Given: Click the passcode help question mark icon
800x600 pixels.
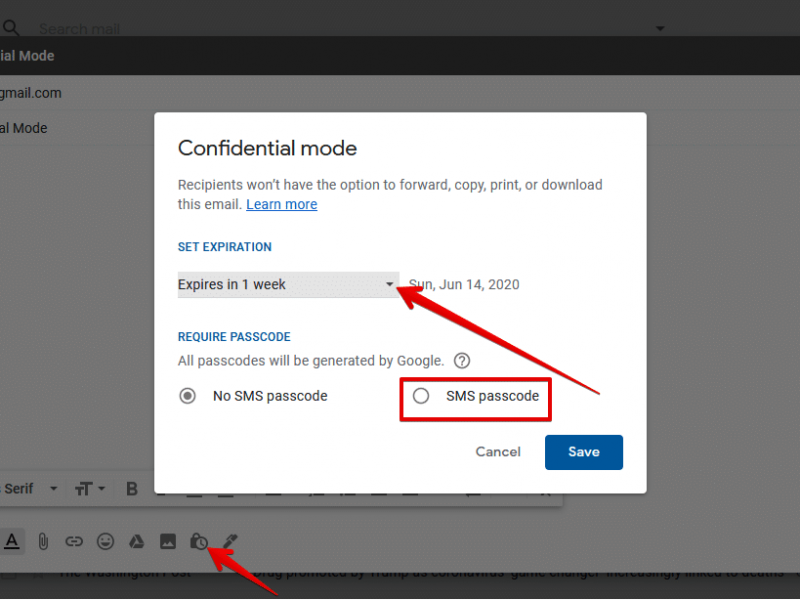Looking at the screenshot, I should (x=462, y=361).
